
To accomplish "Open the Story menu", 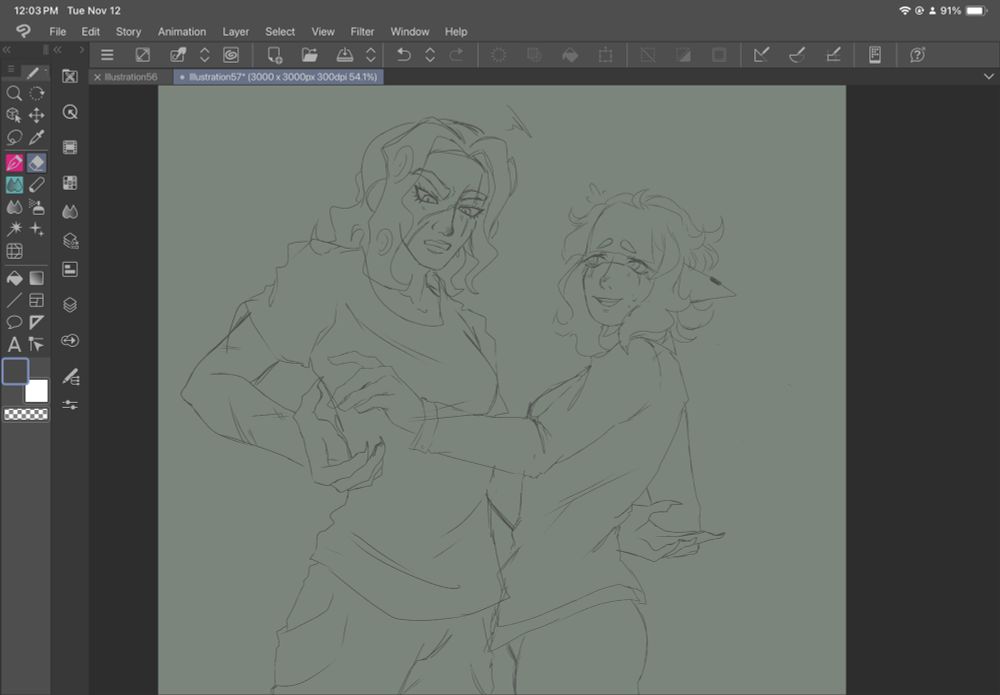I will point(128,31).
